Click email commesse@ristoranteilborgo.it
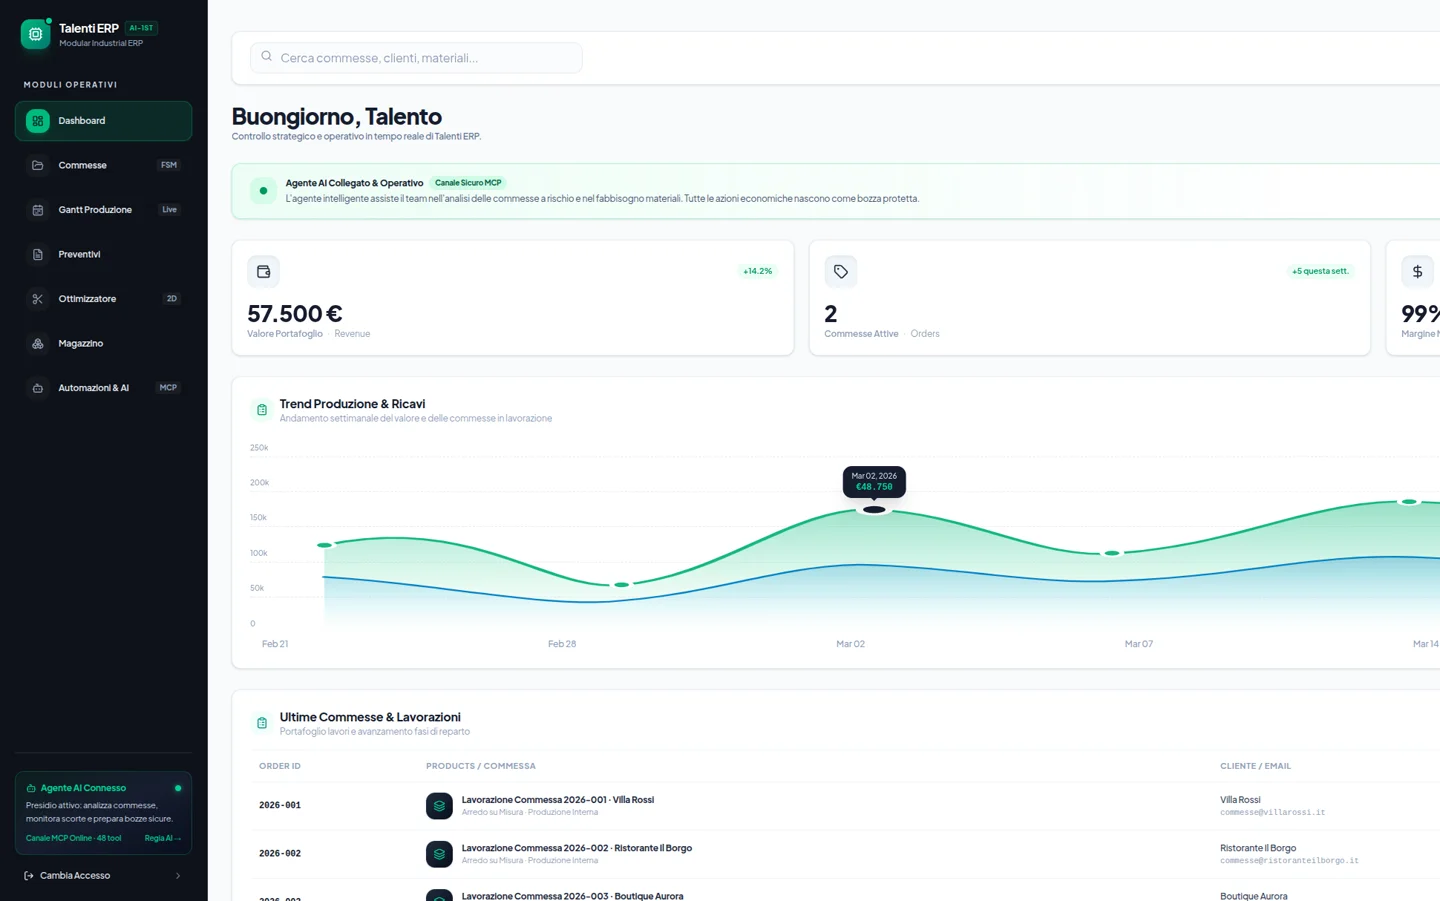Image resolution: width=1440 pixels, height=901 pixels. pyautogui.click(x=1289, y=860)
